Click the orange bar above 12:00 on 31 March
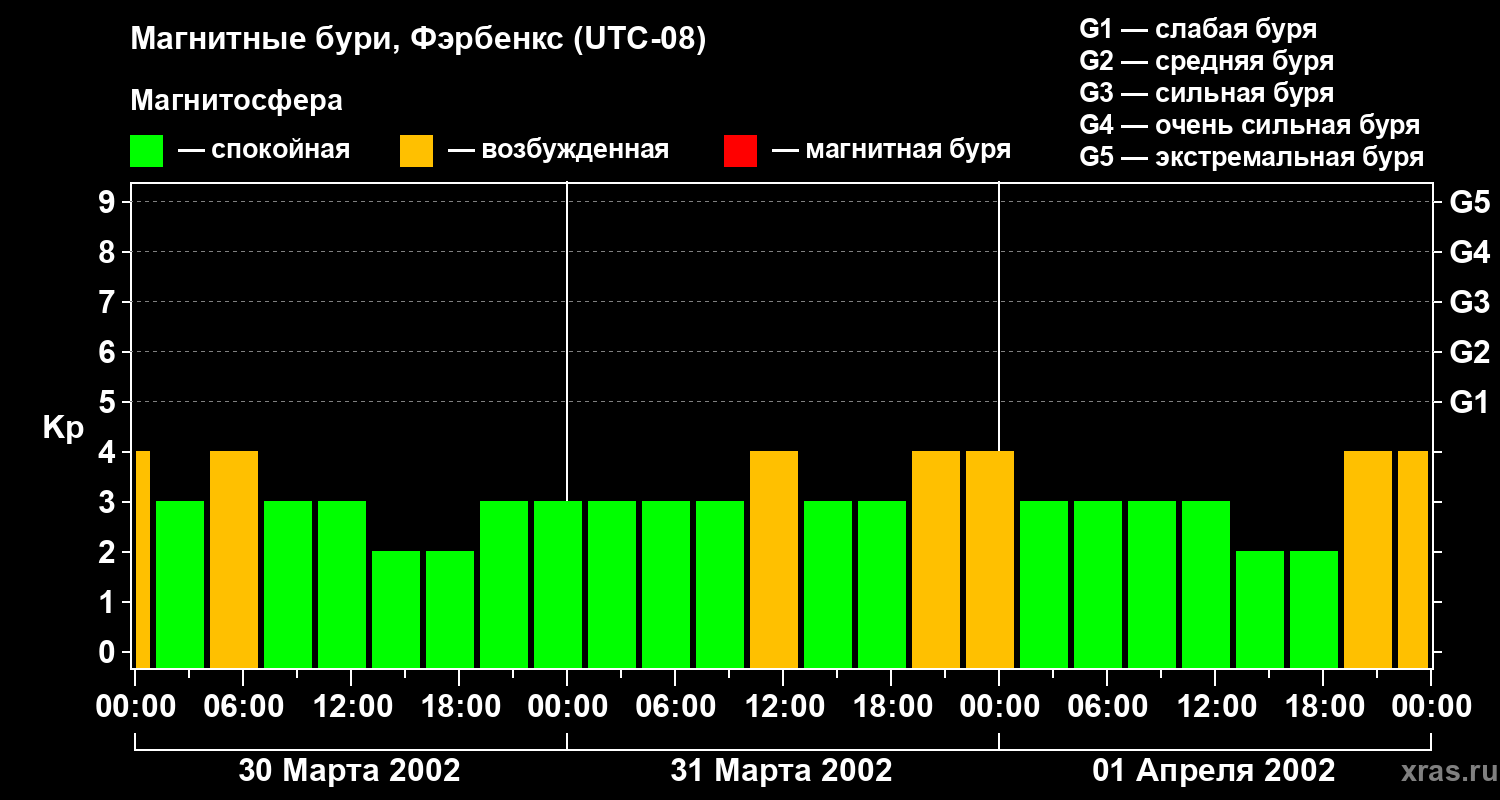Viewport: 1500px width, 800px height. 774,559
